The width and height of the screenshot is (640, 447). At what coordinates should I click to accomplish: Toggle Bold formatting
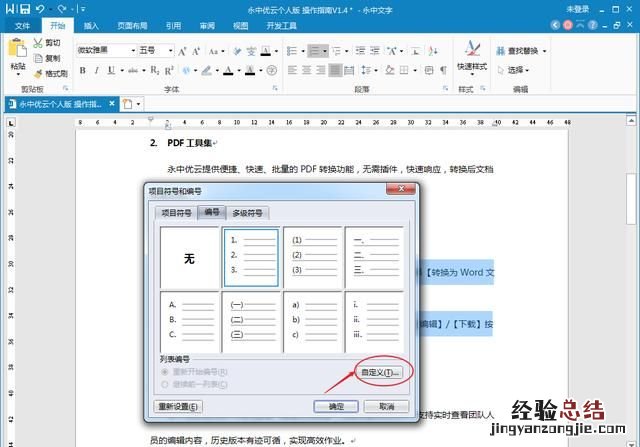click(82, 71)
